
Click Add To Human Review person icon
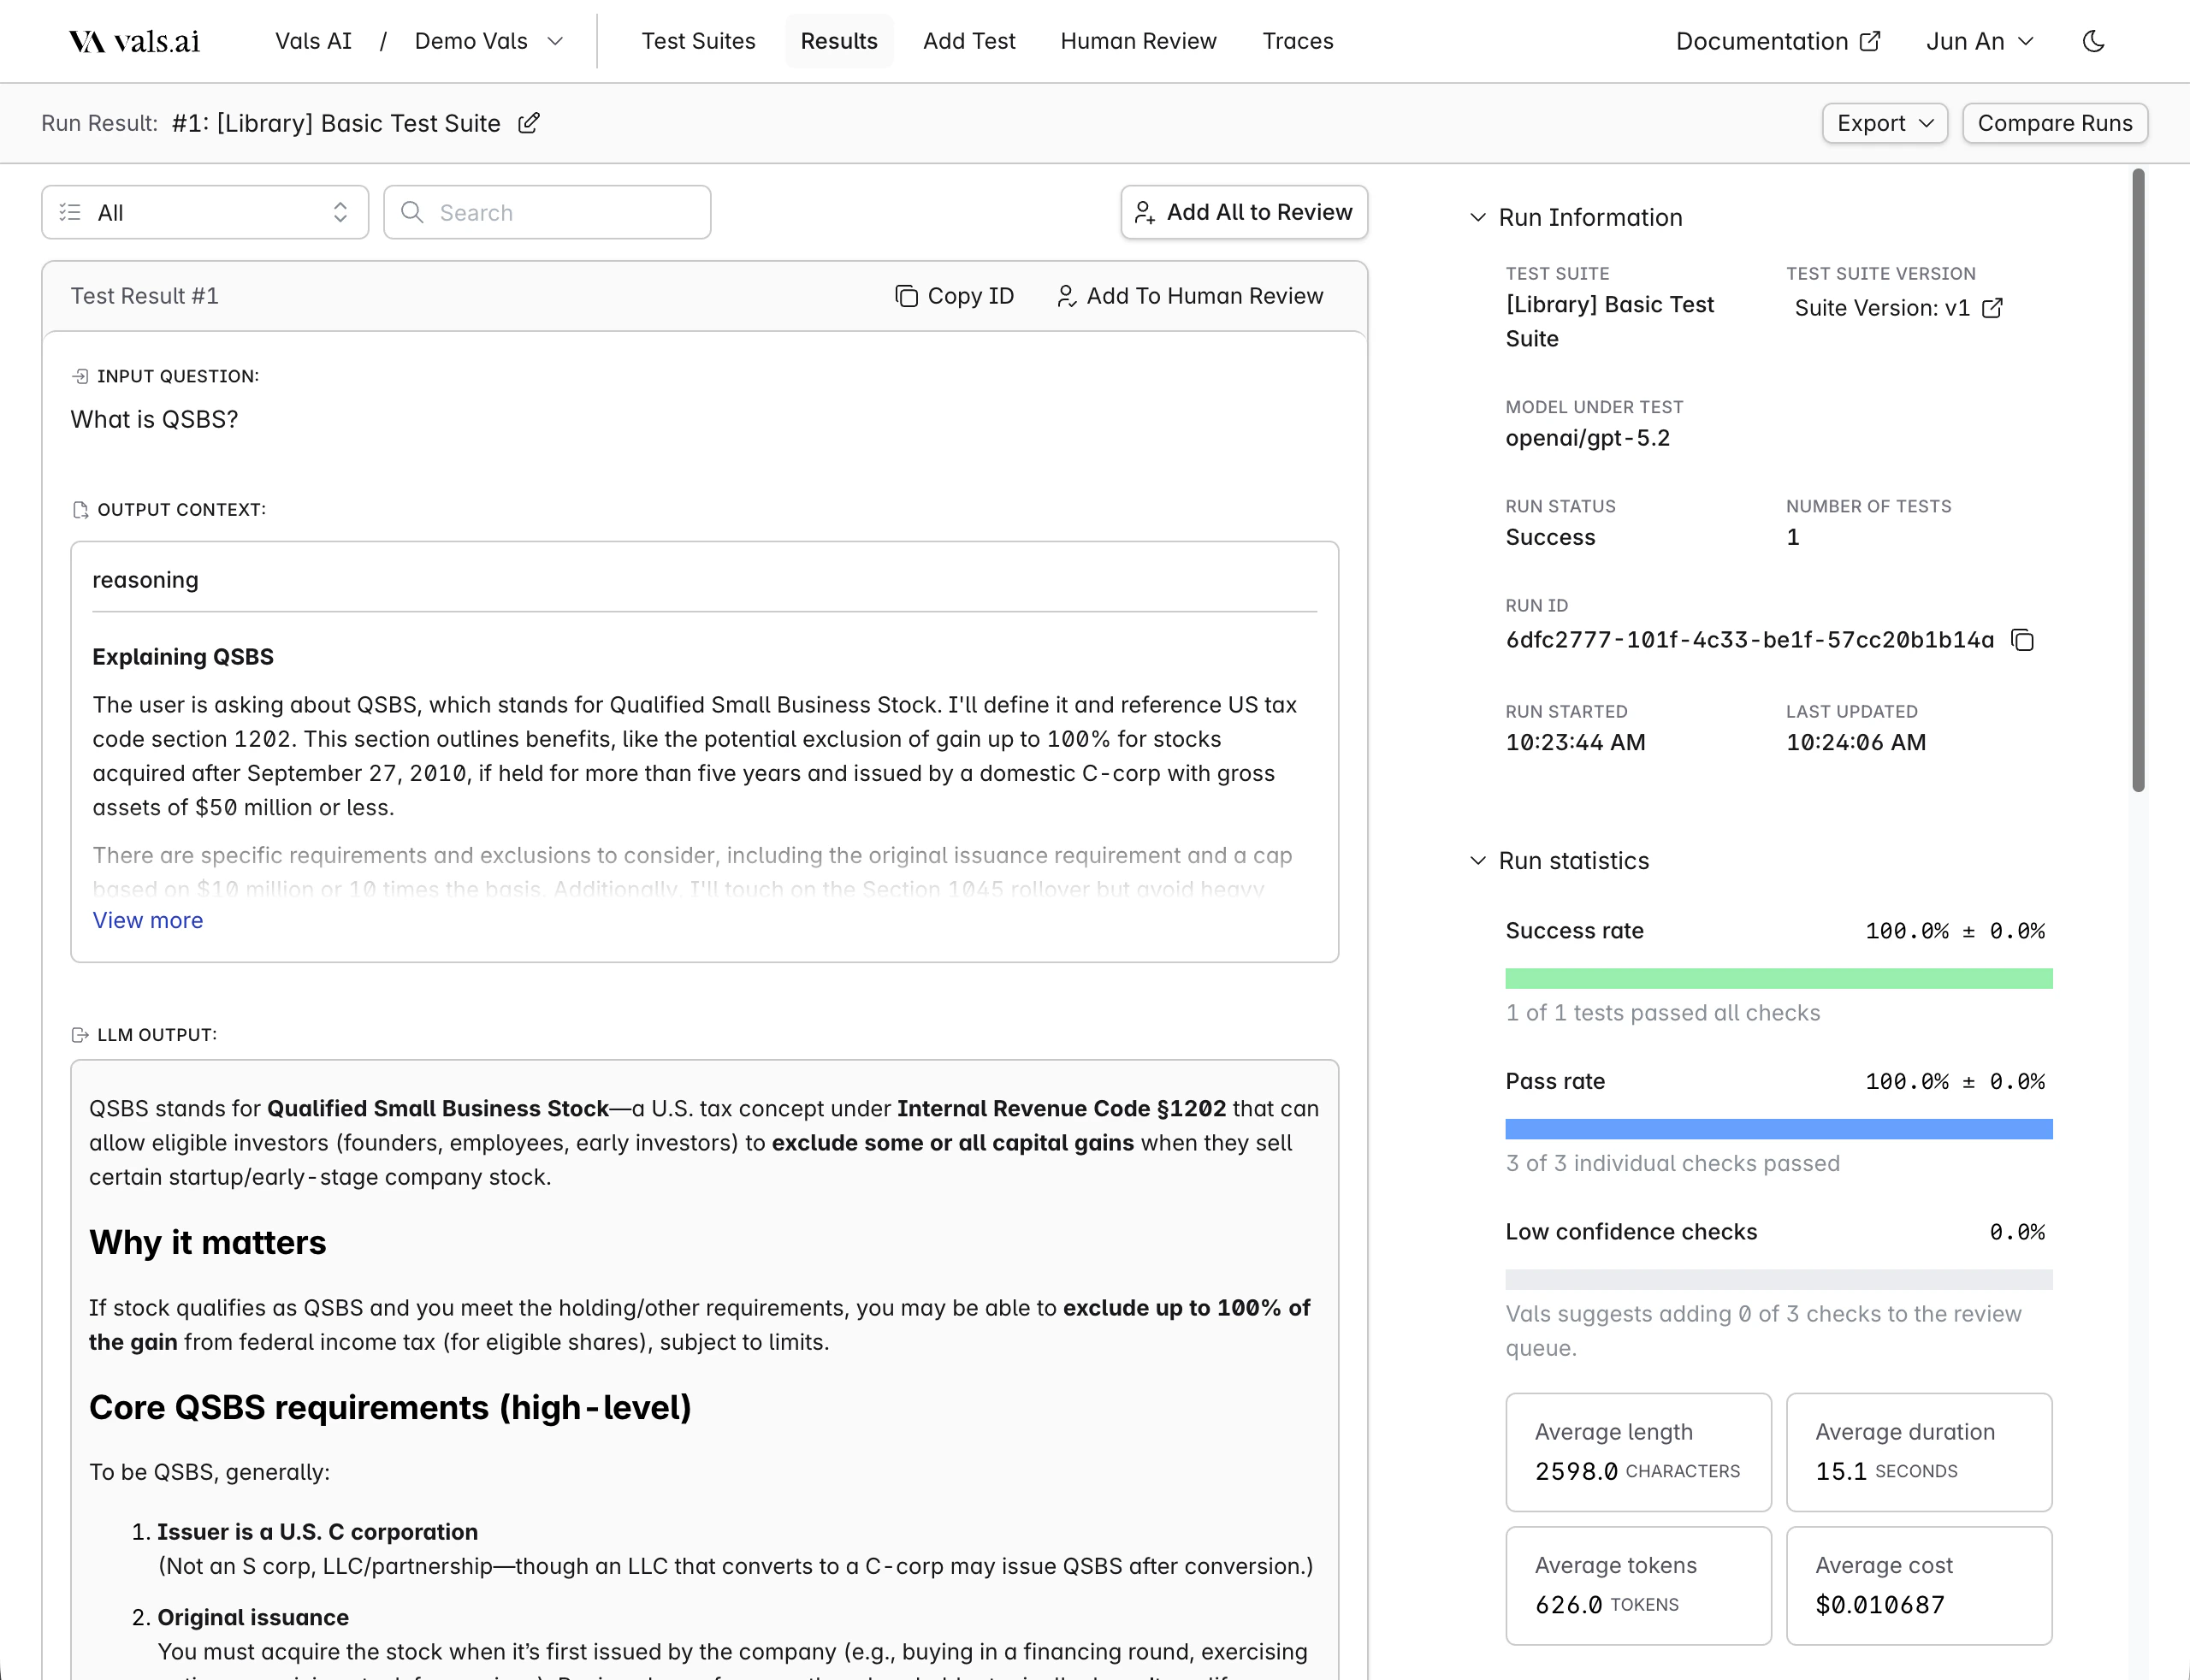[1066, 296]
